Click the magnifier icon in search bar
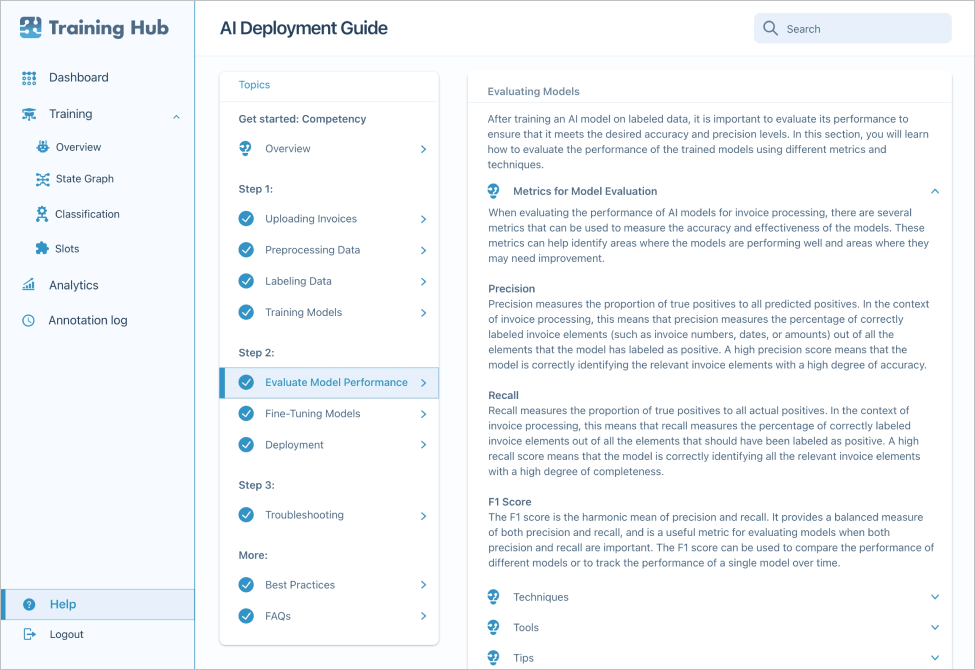This screenshot has width=975, height=670. click(x=770, y=29)
